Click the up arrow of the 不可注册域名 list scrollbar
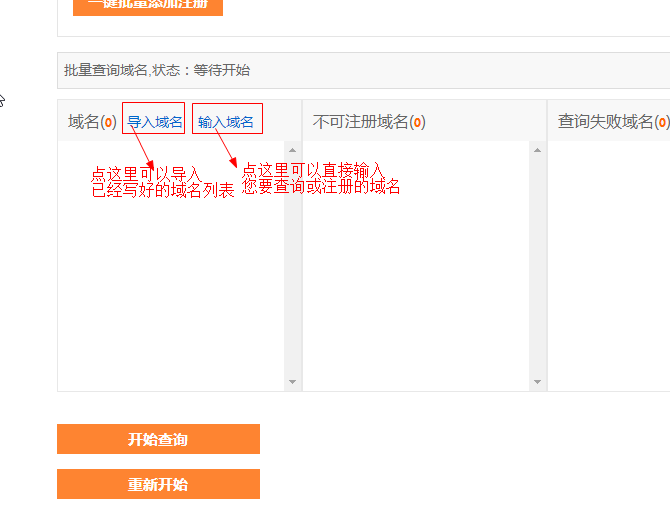Image resolution: width=670 pixels, height=519 pixels. click(538, 151)
